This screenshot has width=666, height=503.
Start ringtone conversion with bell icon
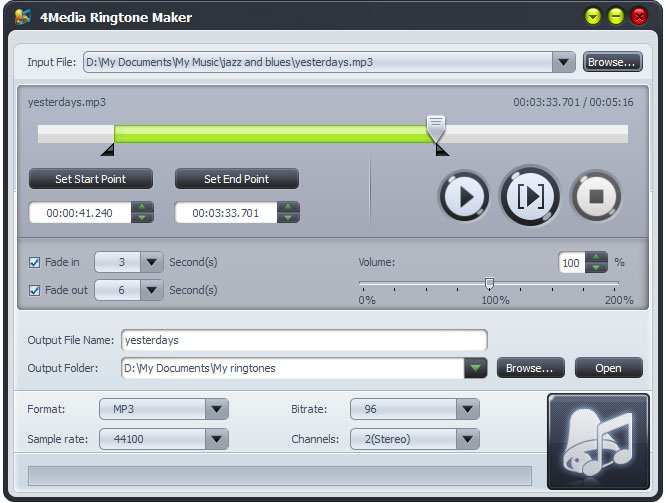[598, 441]
